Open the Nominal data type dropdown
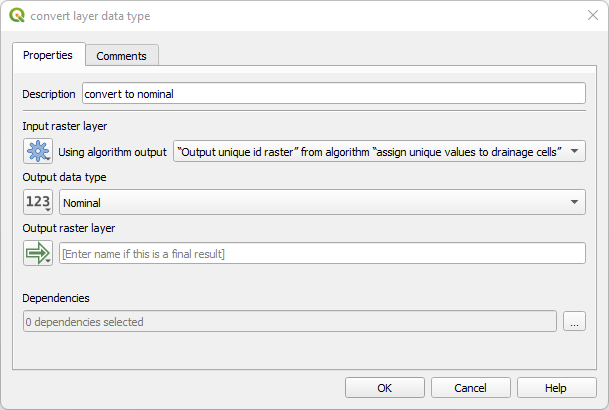The image size is (609, 410). [322, 203]
